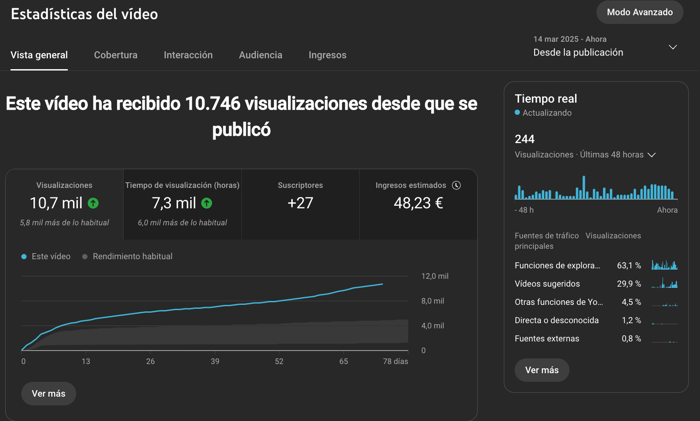
Task: Click the +27 subscribers value
Action: point(300,203)
